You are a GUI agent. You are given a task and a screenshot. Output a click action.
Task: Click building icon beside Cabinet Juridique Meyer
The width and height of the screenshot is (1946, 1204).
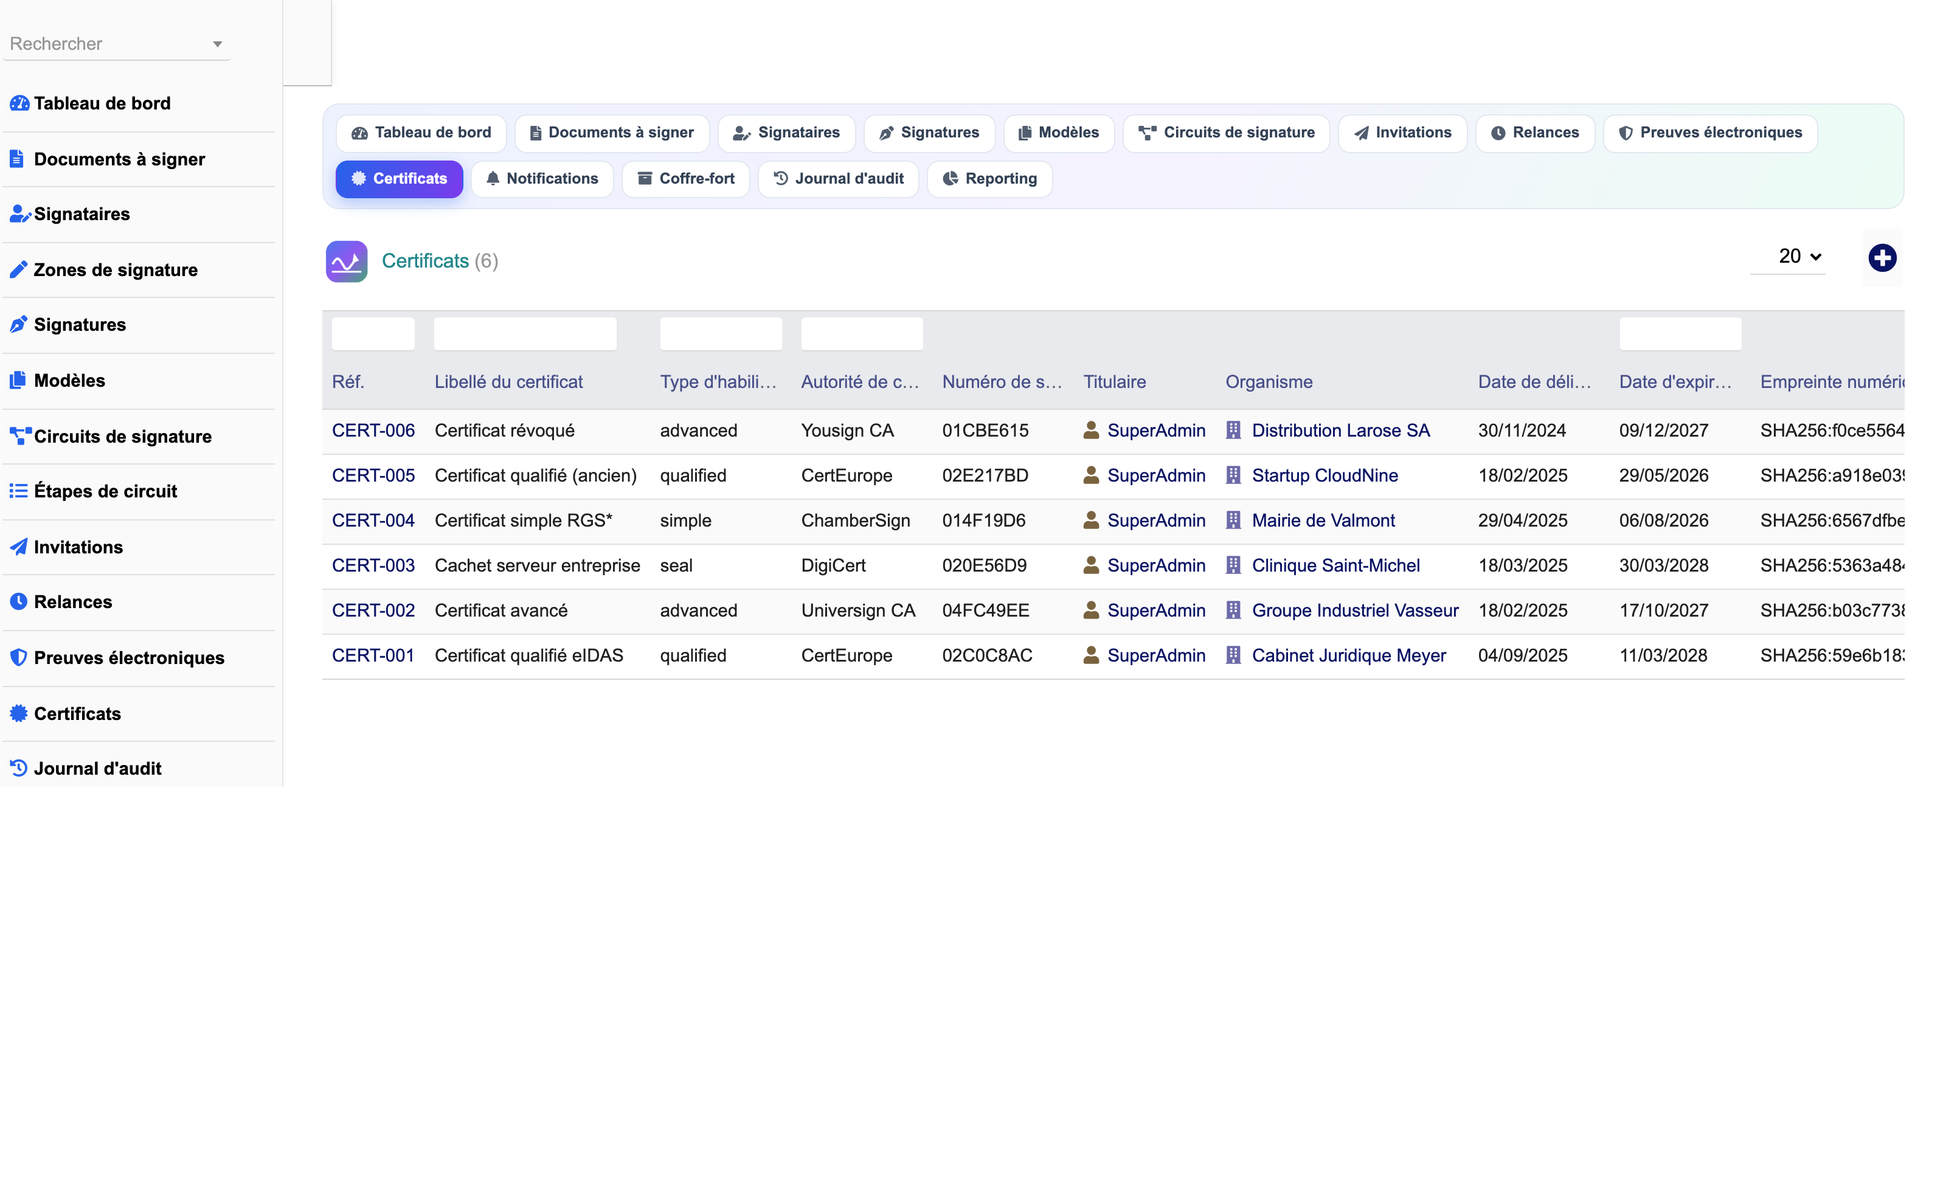(1233, 655)
